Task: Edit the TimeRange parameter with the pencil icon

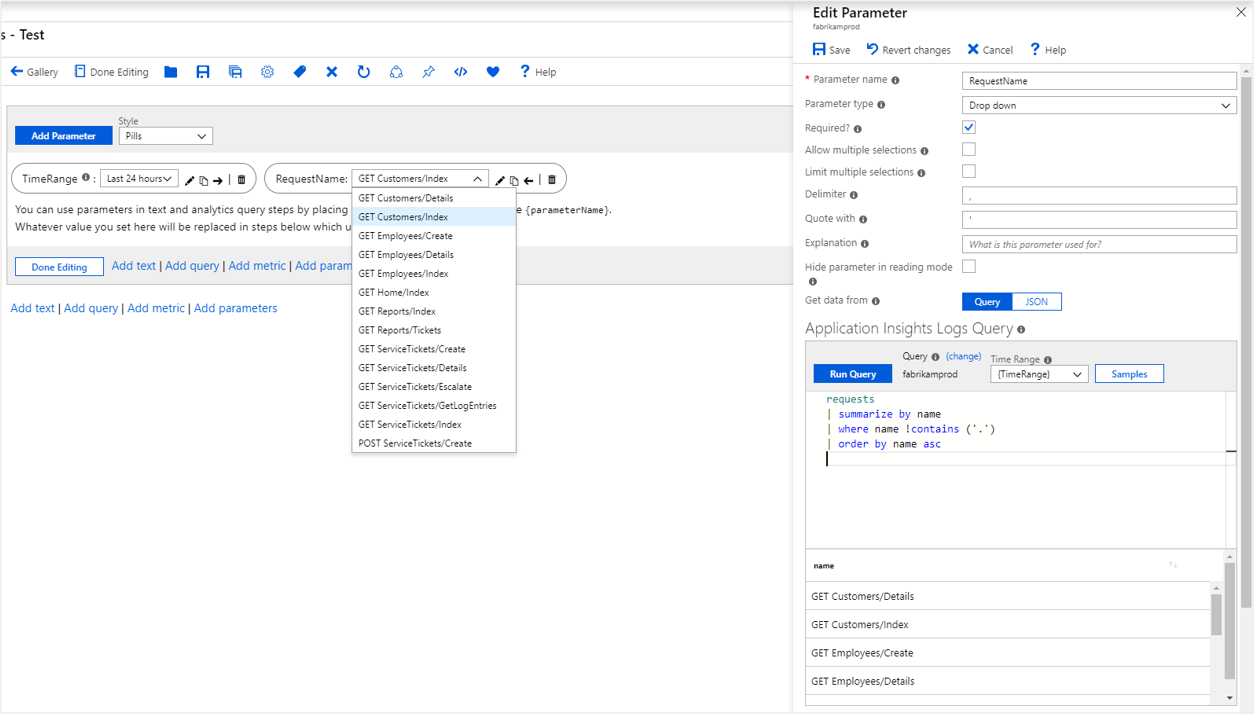Action: 189,178
